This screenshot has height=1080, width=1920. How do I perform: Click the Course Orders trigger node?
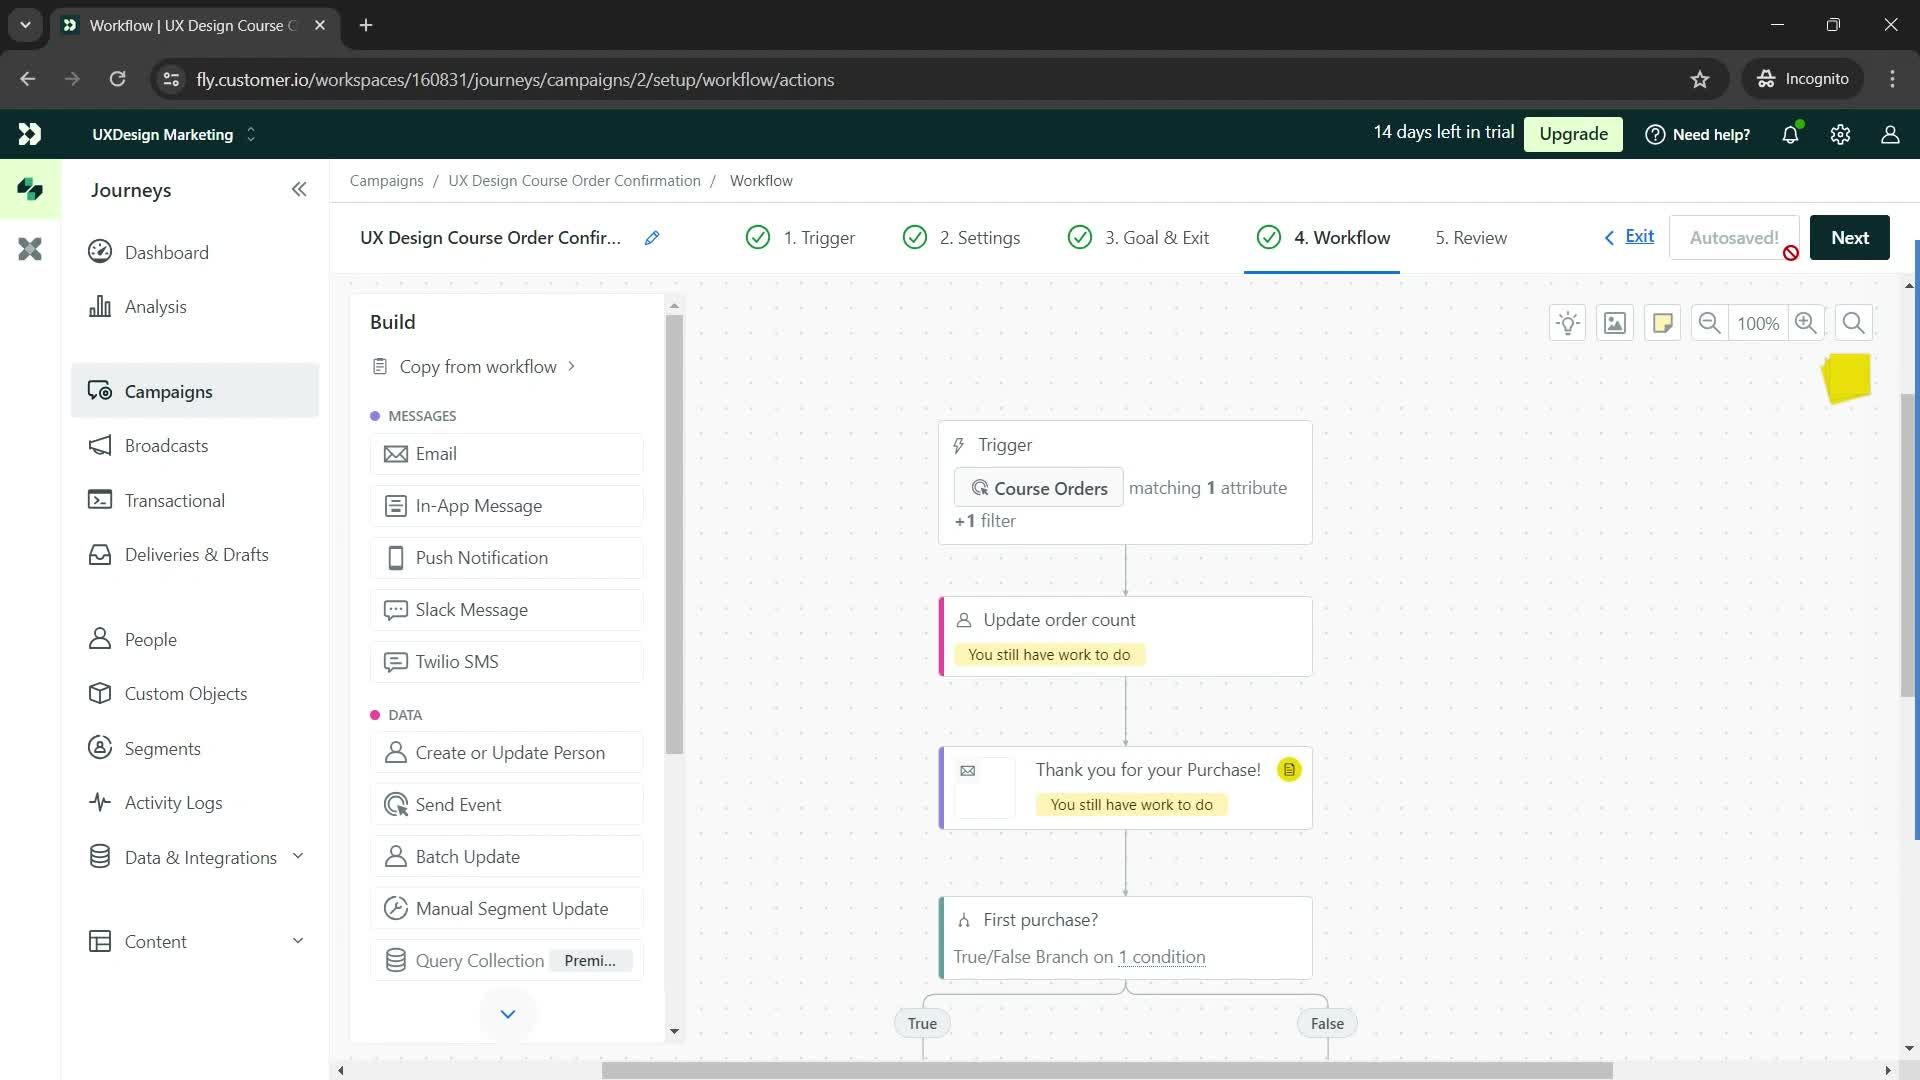(x=1040, y=488)
